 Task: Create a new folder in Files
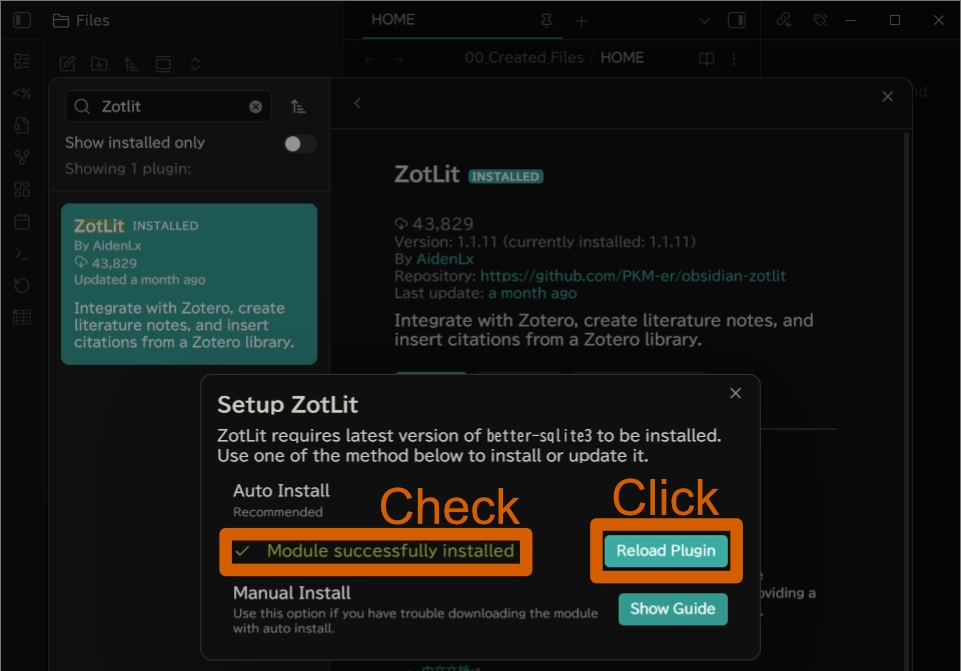tap(99, 64)
